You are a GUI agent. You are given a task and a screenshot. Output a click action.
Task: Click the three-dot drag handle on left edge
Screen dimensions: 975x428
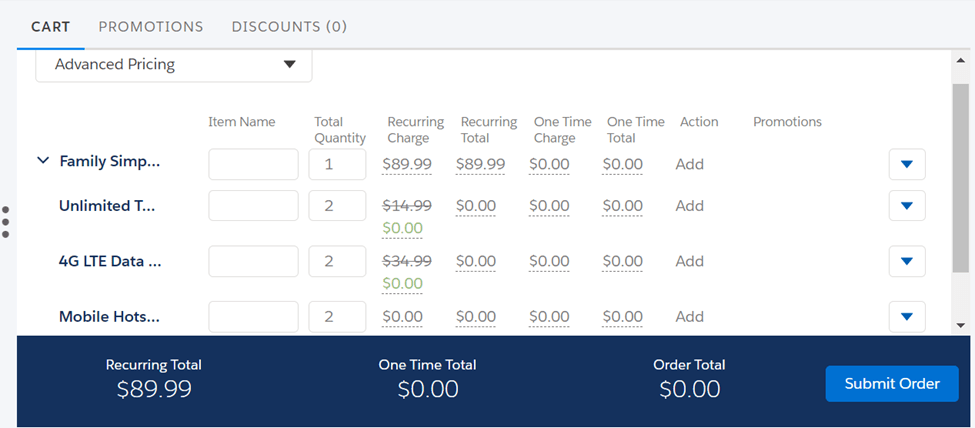click(6, 222)
